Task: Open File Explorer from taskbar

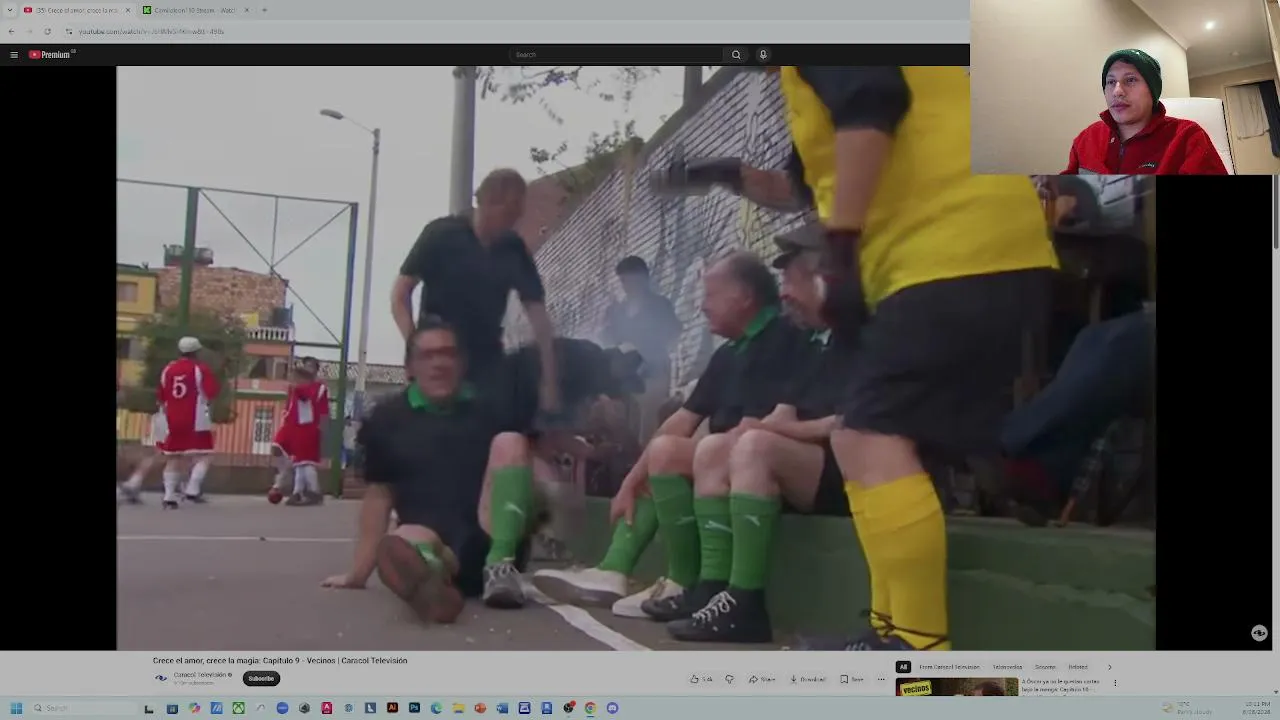Action: click(458, 708)
